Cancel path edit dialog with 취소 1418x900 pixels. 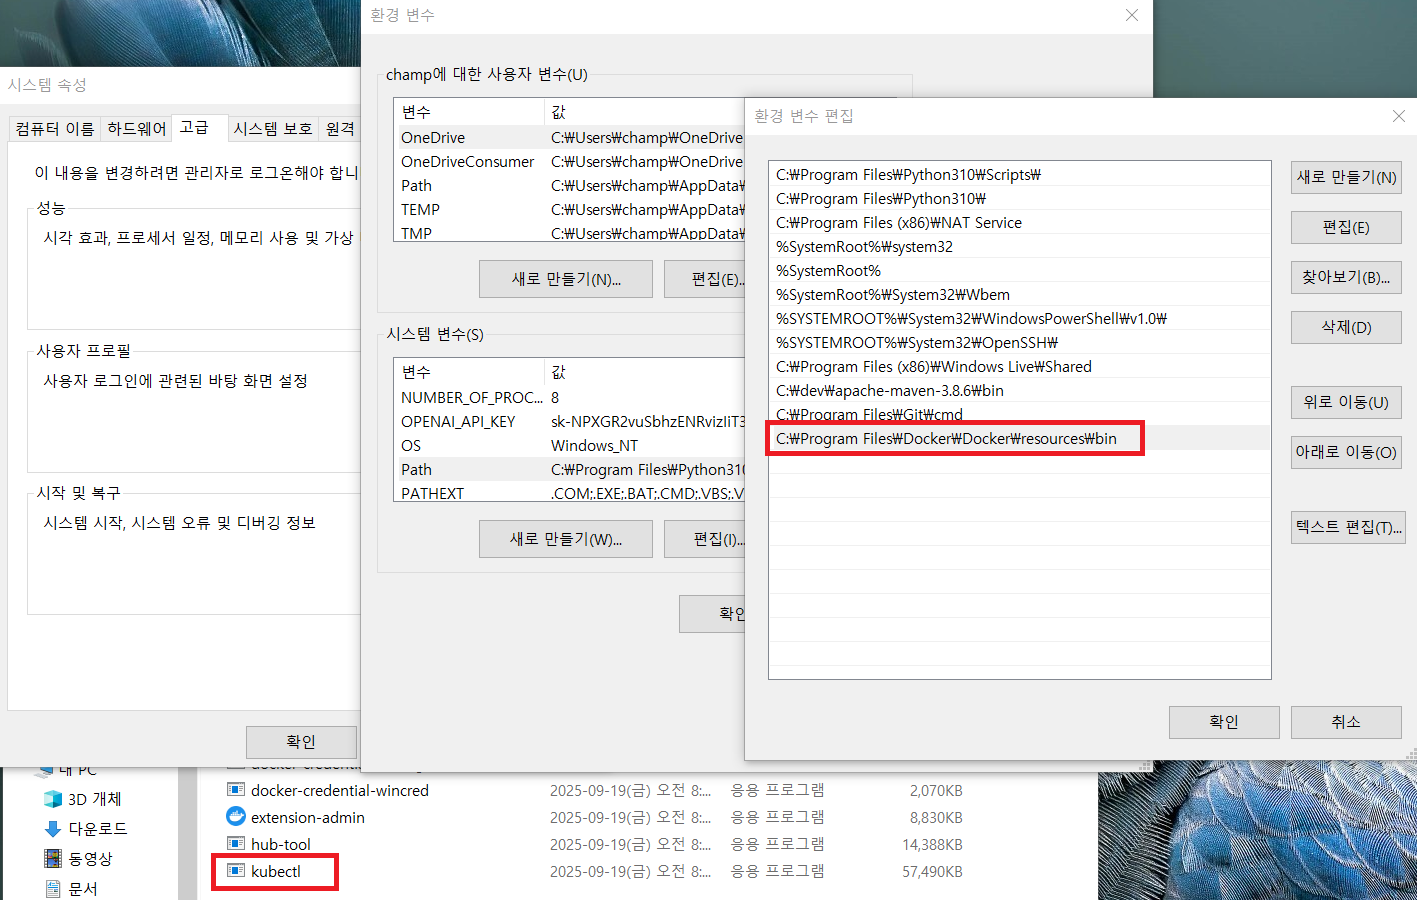pos(1346,722)
